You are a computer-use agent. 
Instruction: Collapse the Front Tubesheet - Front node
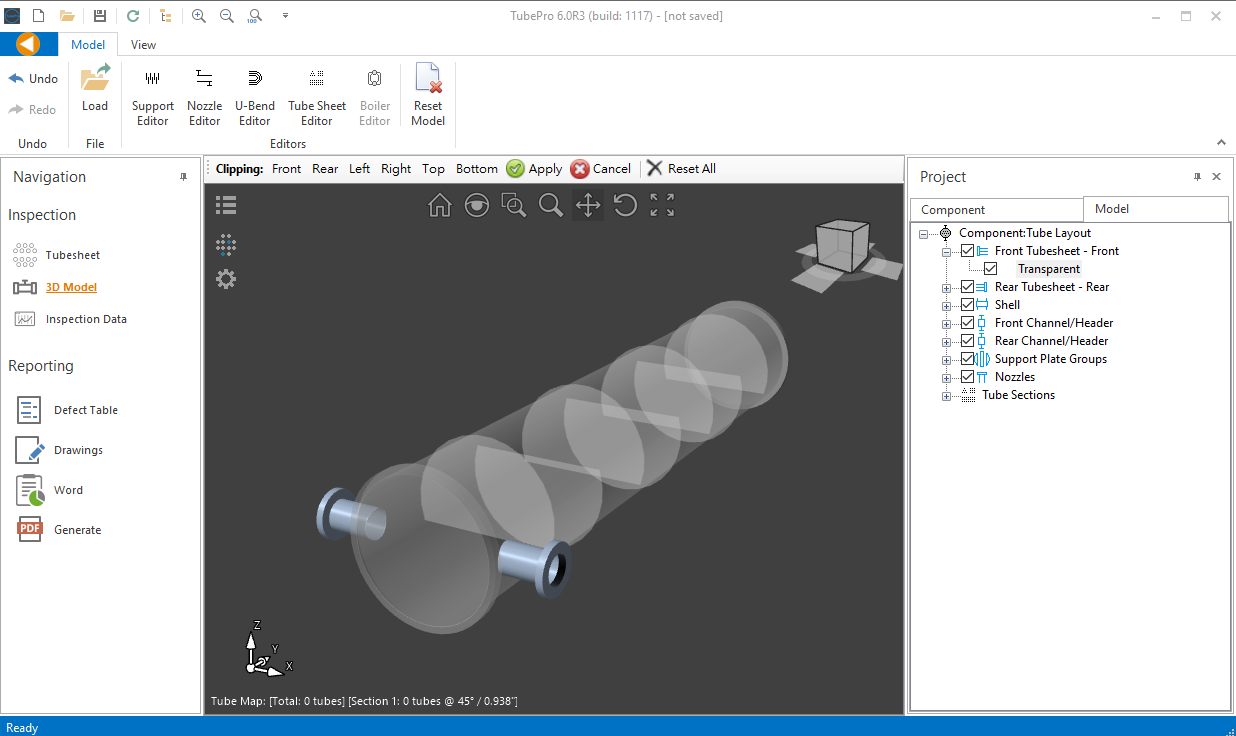(946, 252)
